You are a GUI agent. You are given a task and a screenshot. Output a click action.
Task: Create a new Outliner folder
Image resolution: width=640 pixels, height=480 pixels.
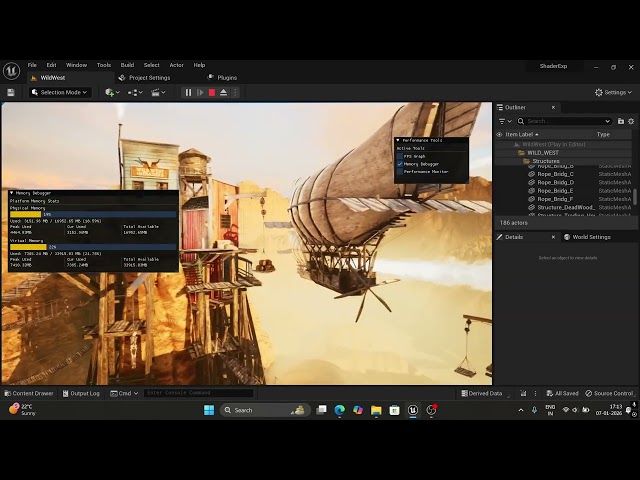pyautogui.click(x=621, y=121)
